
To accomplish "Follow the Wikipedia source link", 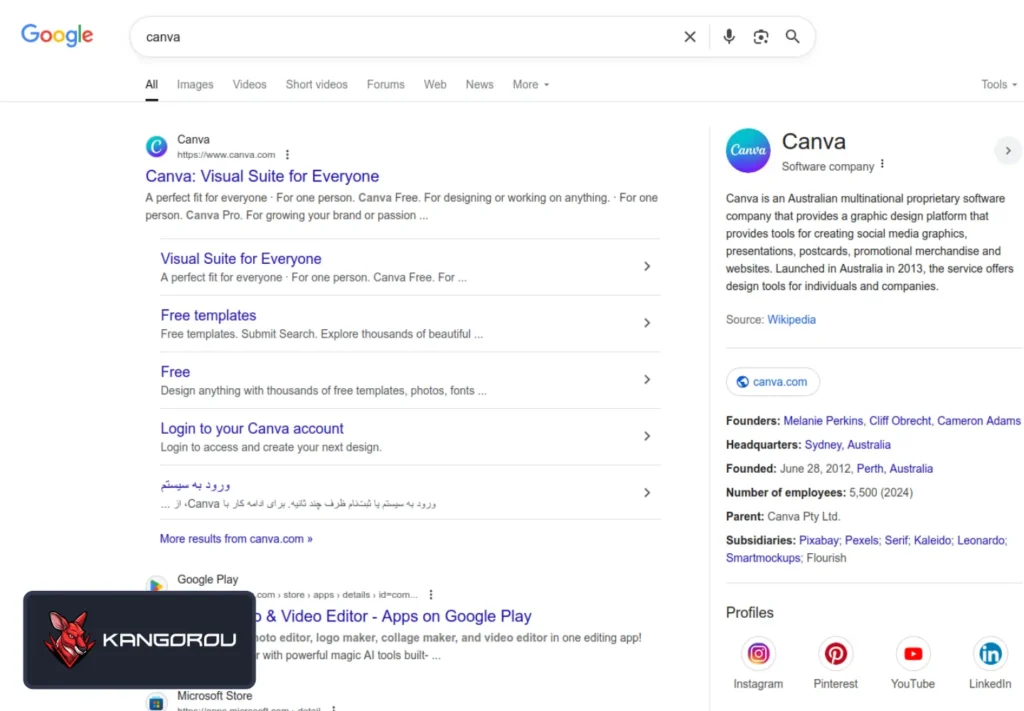I will click(x=791, y=320).
